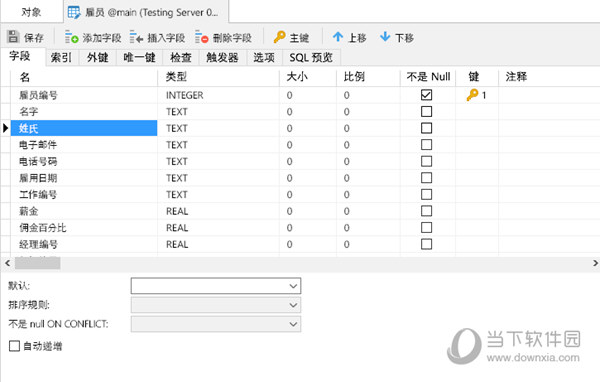Click the Primary Key (主键) key icon
600x382 pixels.
pos(279,37)
